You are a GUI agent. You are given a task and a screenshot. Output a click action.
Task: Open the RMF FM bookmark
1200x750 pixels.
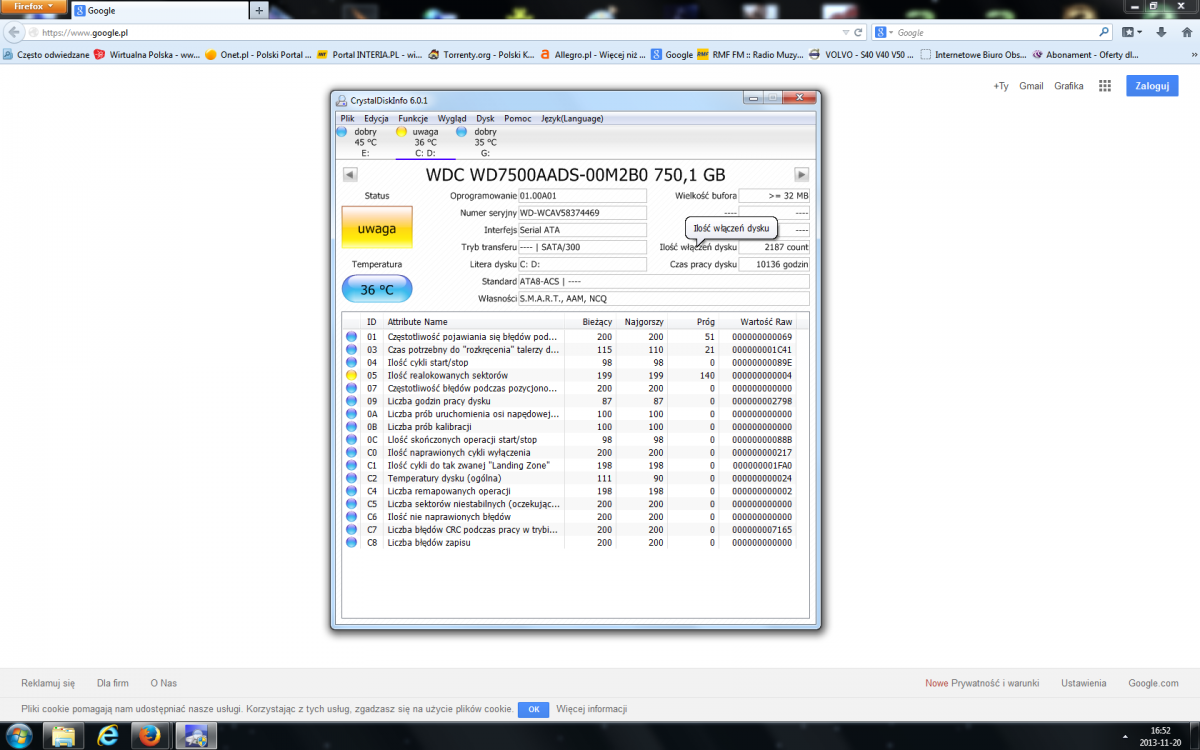pos(751,55)
